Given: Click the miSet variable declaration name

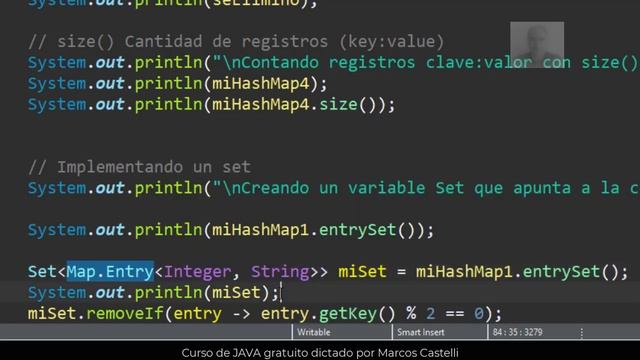Looking at the screenshot, I should pos(362,271).
